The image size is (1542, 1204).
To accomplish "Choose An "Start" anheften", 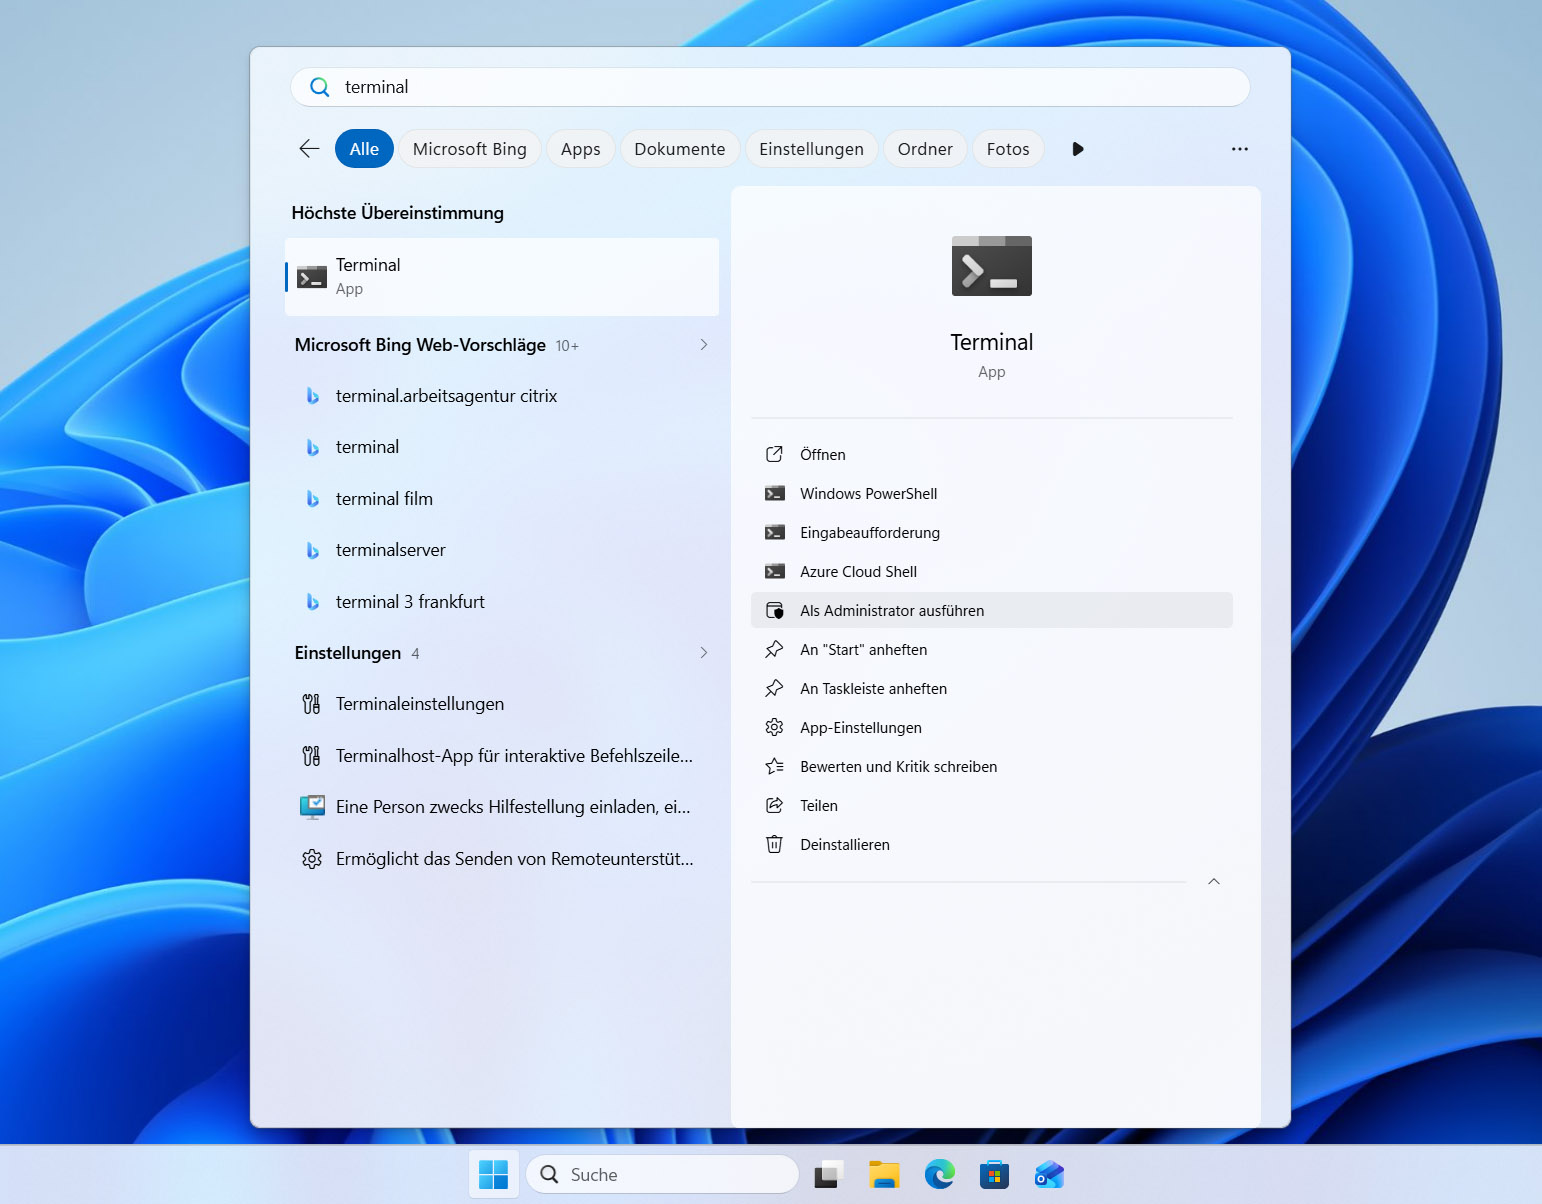I will click(x=992, y=650).
